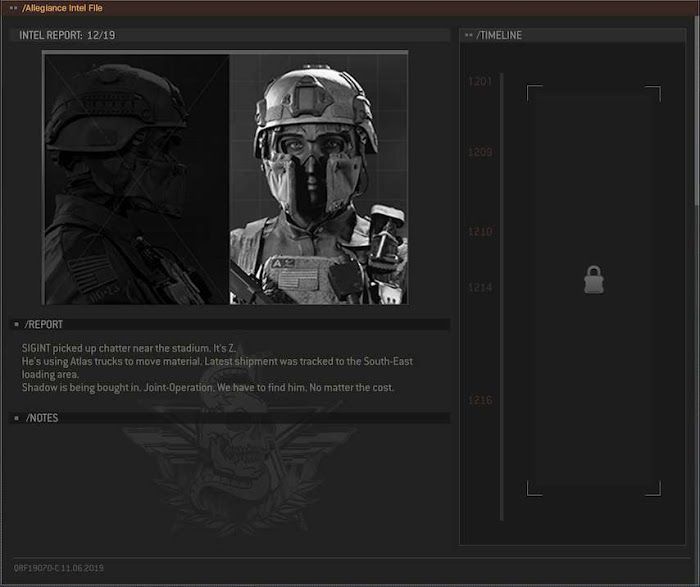Select timeline entry 1209
The height and width of the screenshot is (587, 700).
pos(480,153)
